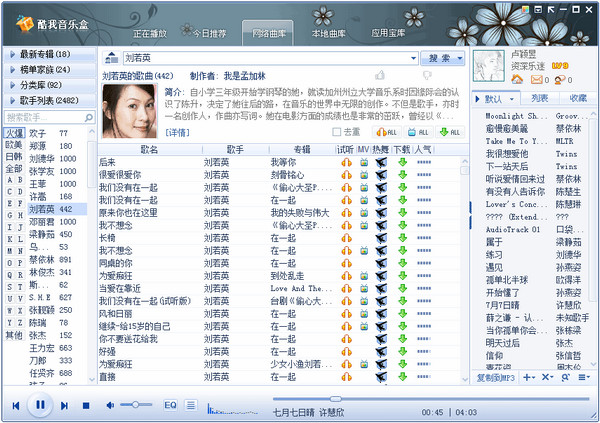Open the add (+) dropdown in playlist toolbar
This screenshot has width=600, height=423.
(x=529, y=377)
